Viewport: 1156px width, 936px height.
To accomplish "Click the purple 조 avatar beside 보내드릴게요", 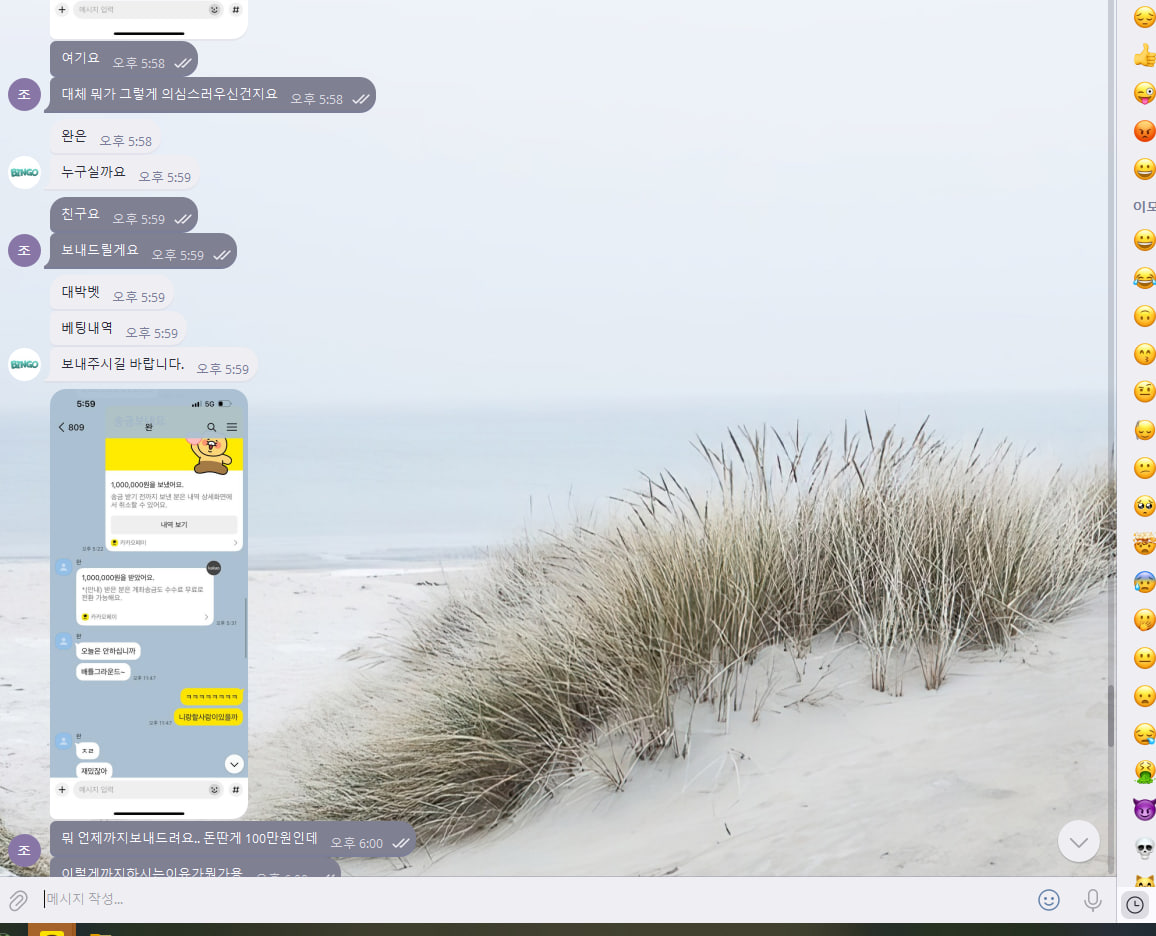I will pyautogui.click(x=24, y=251).
